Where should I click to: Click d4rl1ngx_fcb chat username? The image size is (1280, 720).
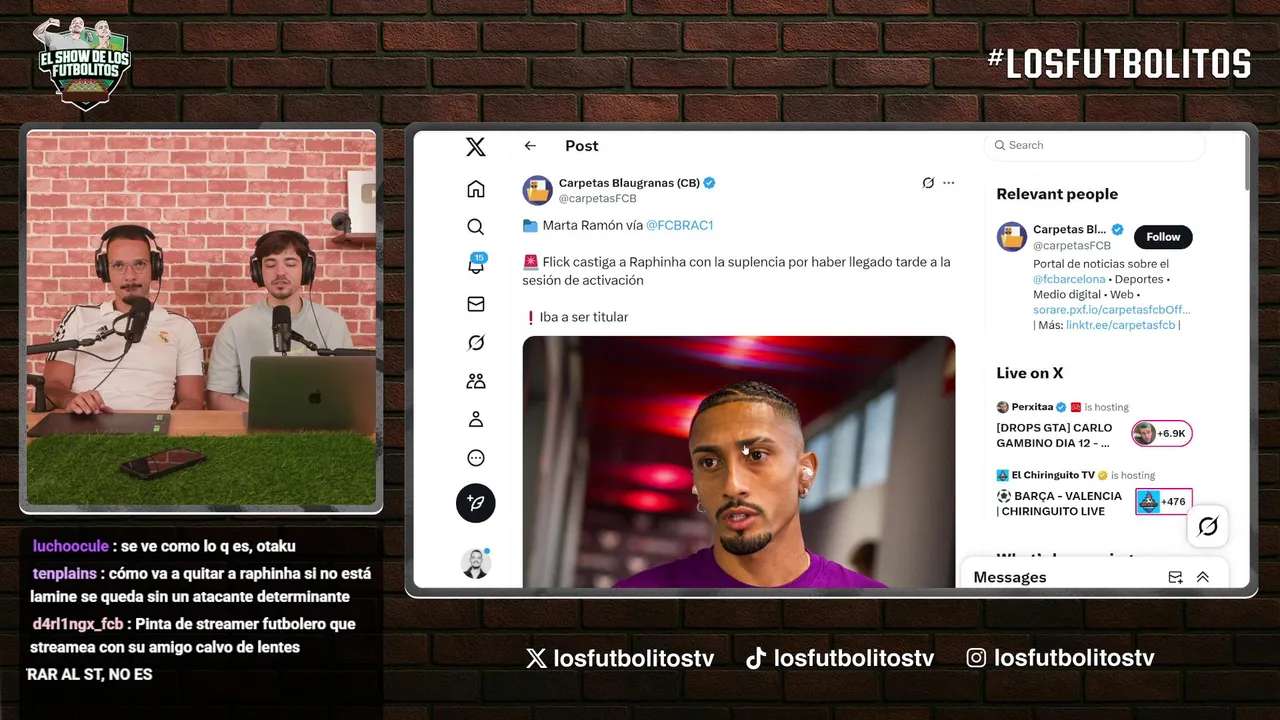tap(78, 624)
